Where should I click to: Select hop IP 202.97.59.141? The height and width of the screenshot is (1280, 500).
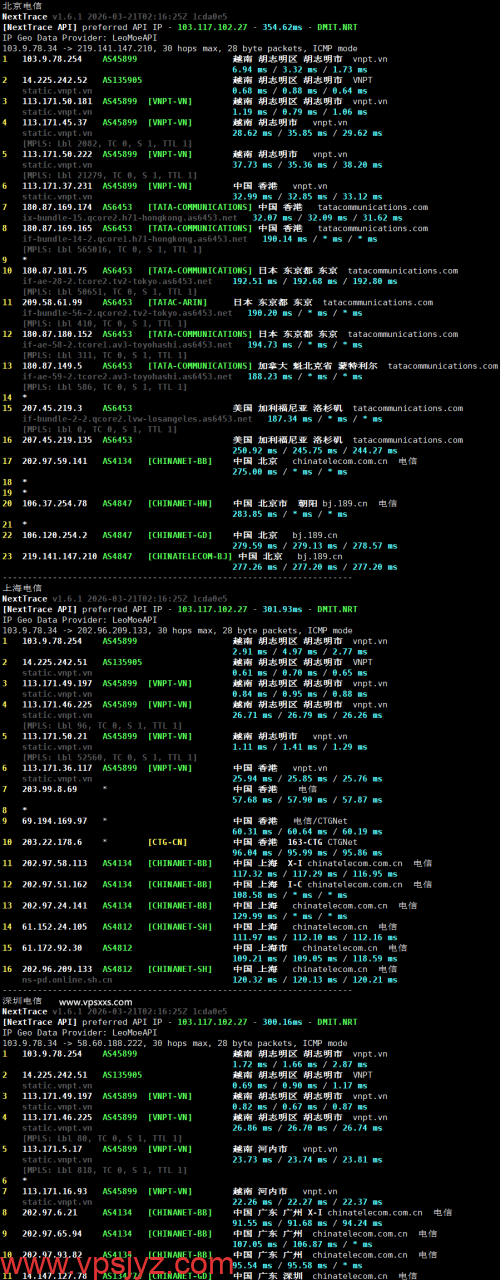point(55,461)
